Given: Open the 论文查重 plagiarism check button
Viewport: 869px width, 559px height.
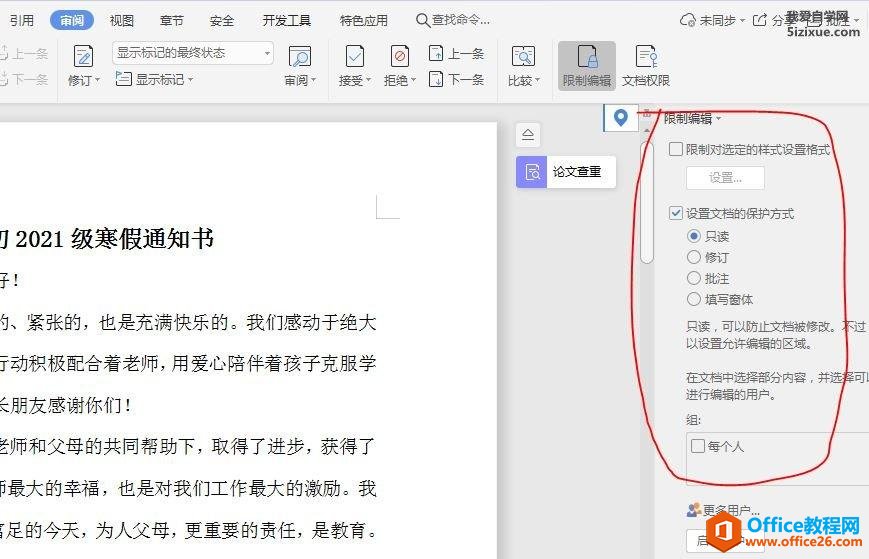Looking at the screenshot, I should (x=566, y=172).
